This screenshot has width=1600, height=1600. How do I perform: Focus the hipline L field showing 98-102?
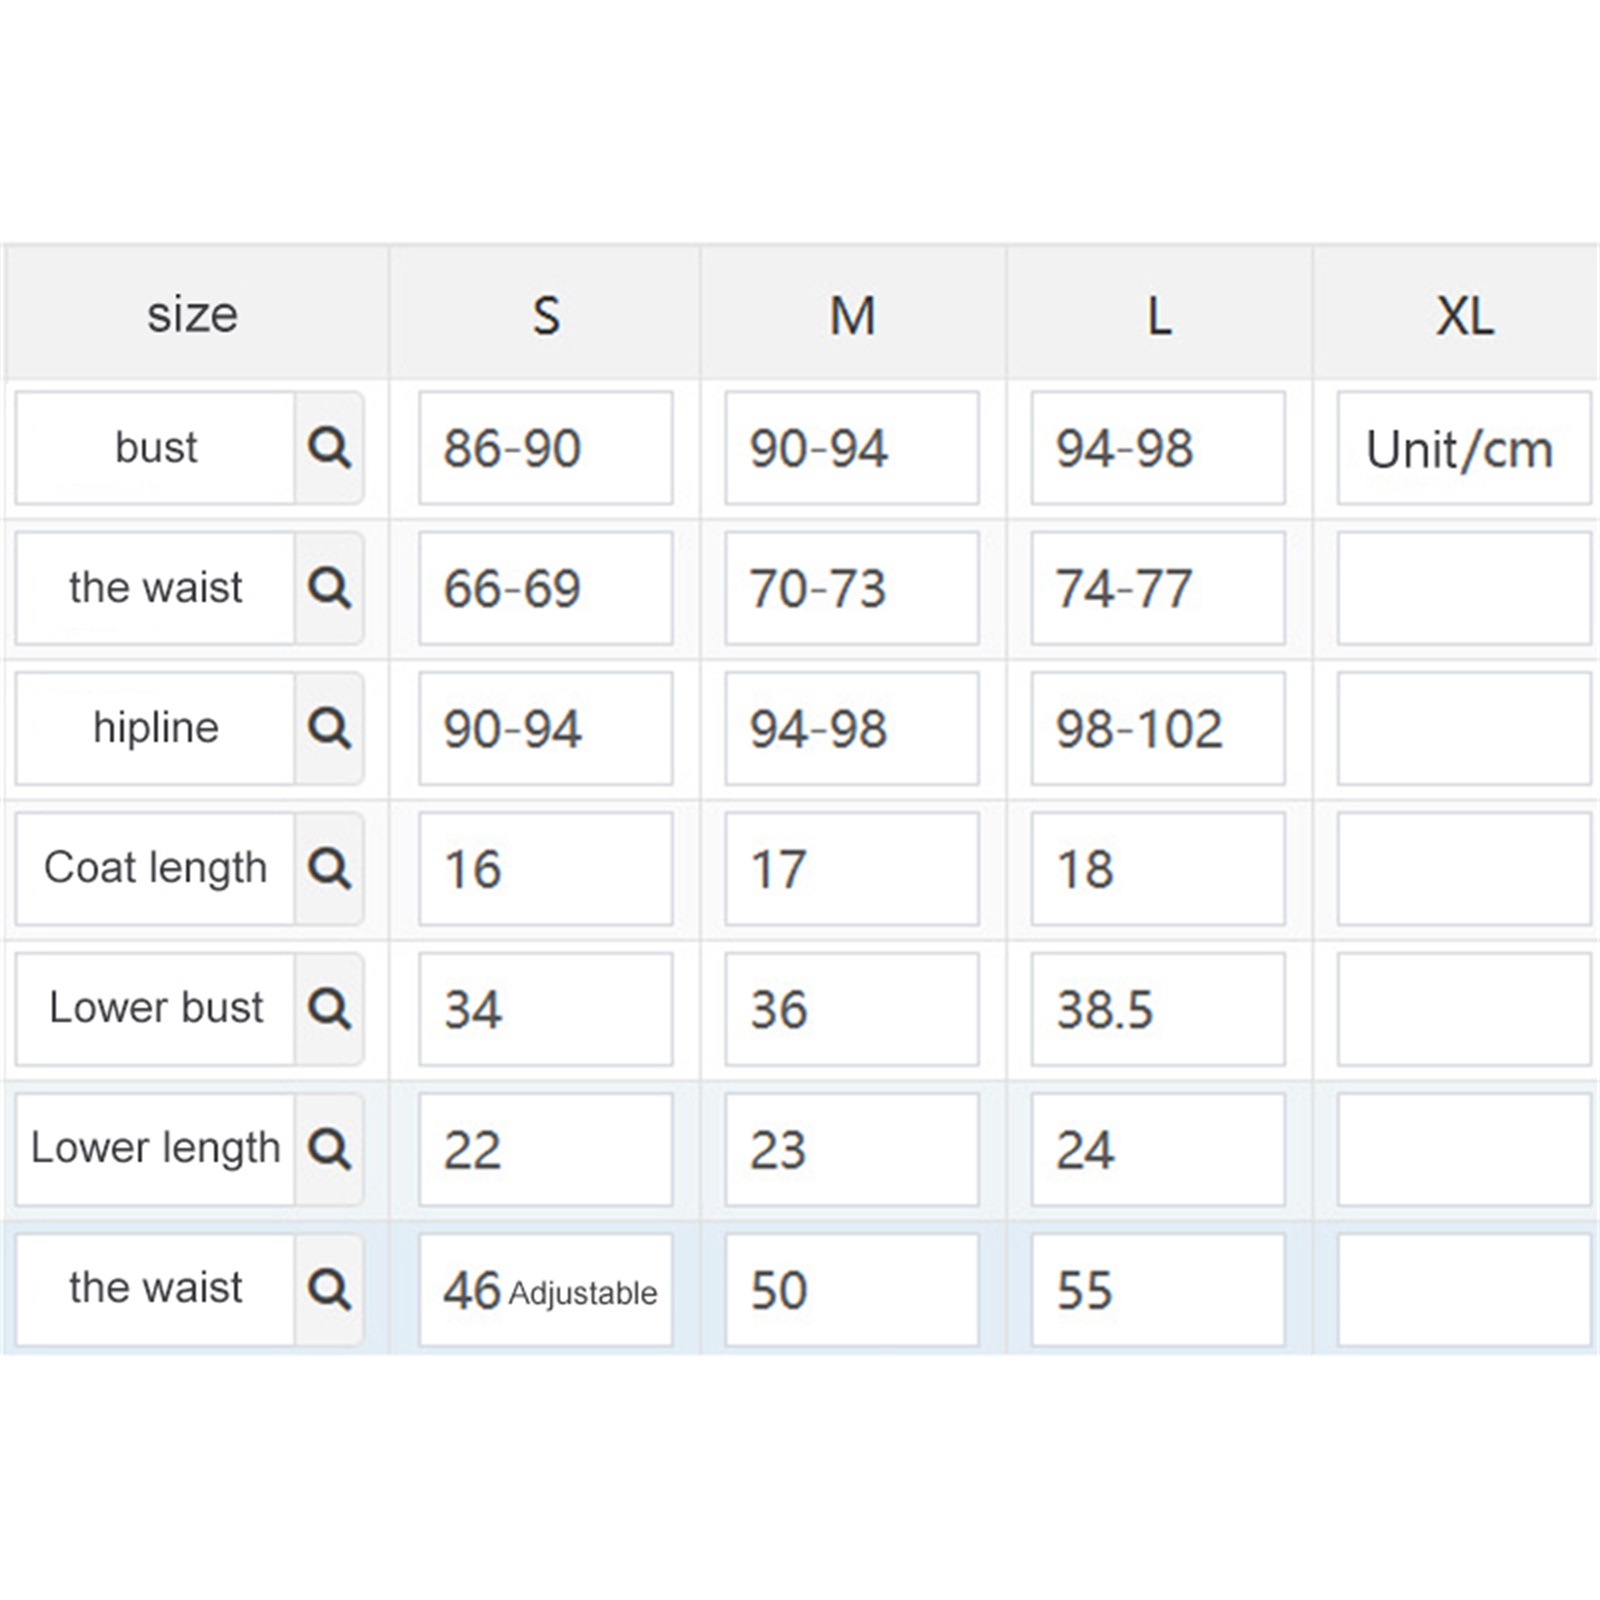tap(1157, 728)
